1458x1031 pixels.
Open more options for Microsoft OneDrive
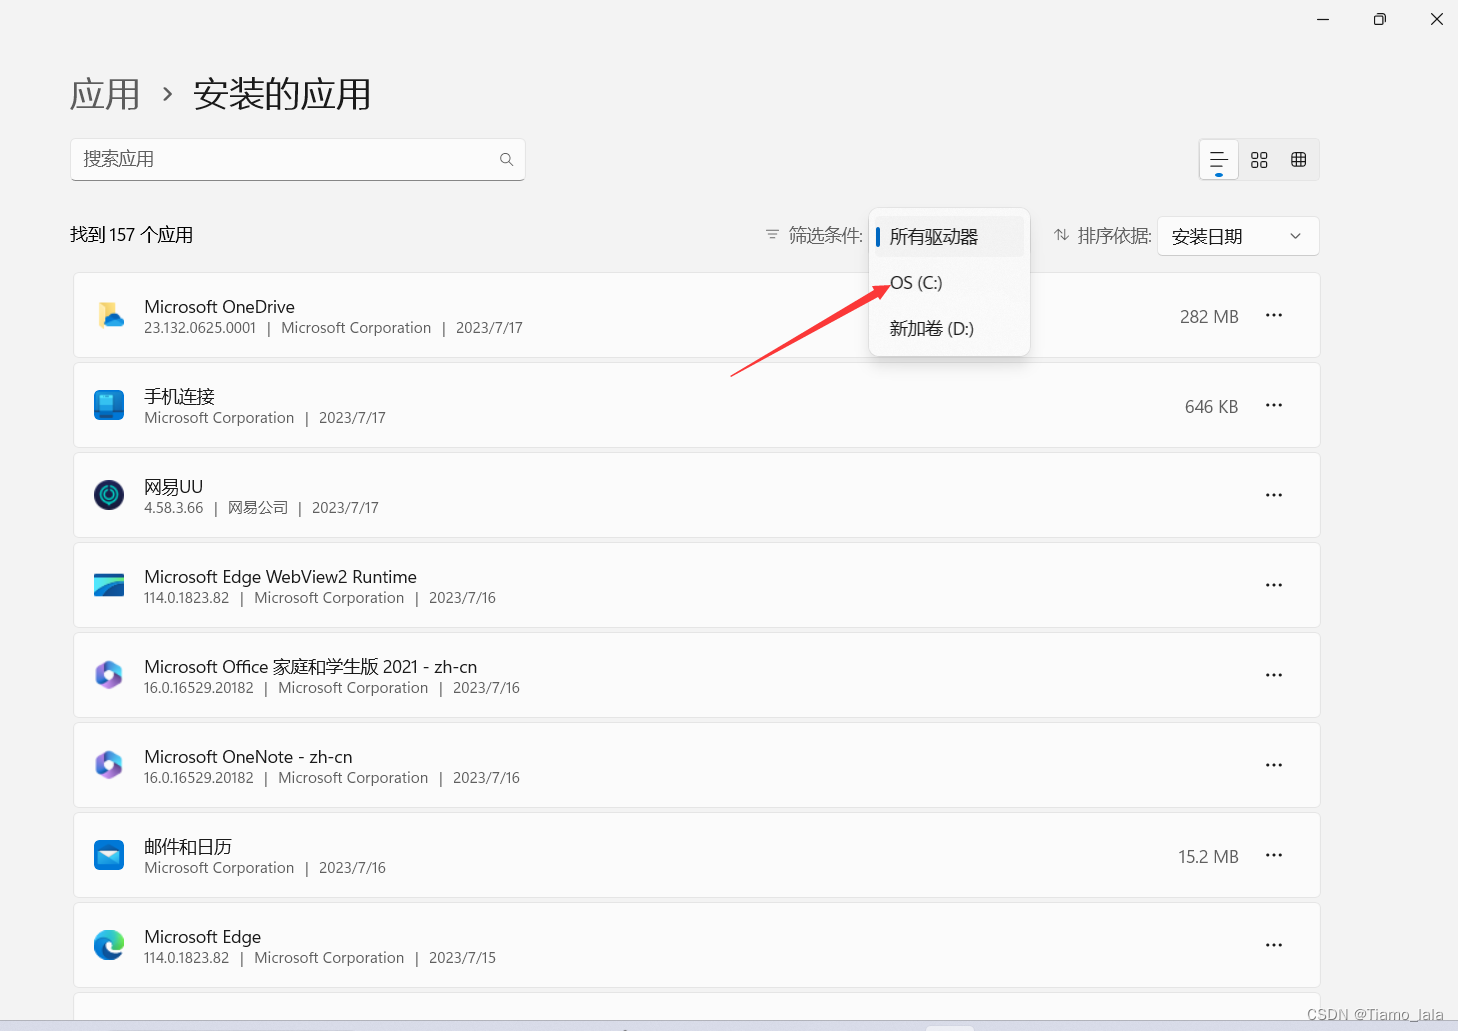point(1274,315)
